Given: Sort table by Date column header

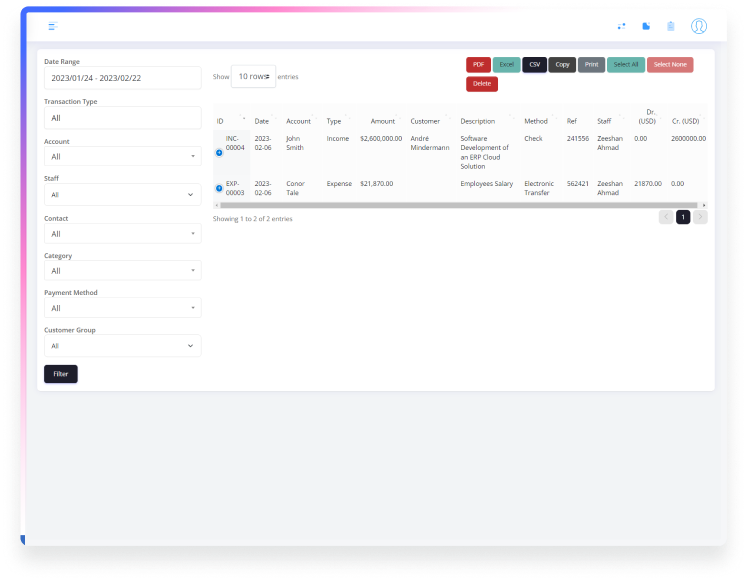Looking at the screenshot, I should click(x=262, y=121).
